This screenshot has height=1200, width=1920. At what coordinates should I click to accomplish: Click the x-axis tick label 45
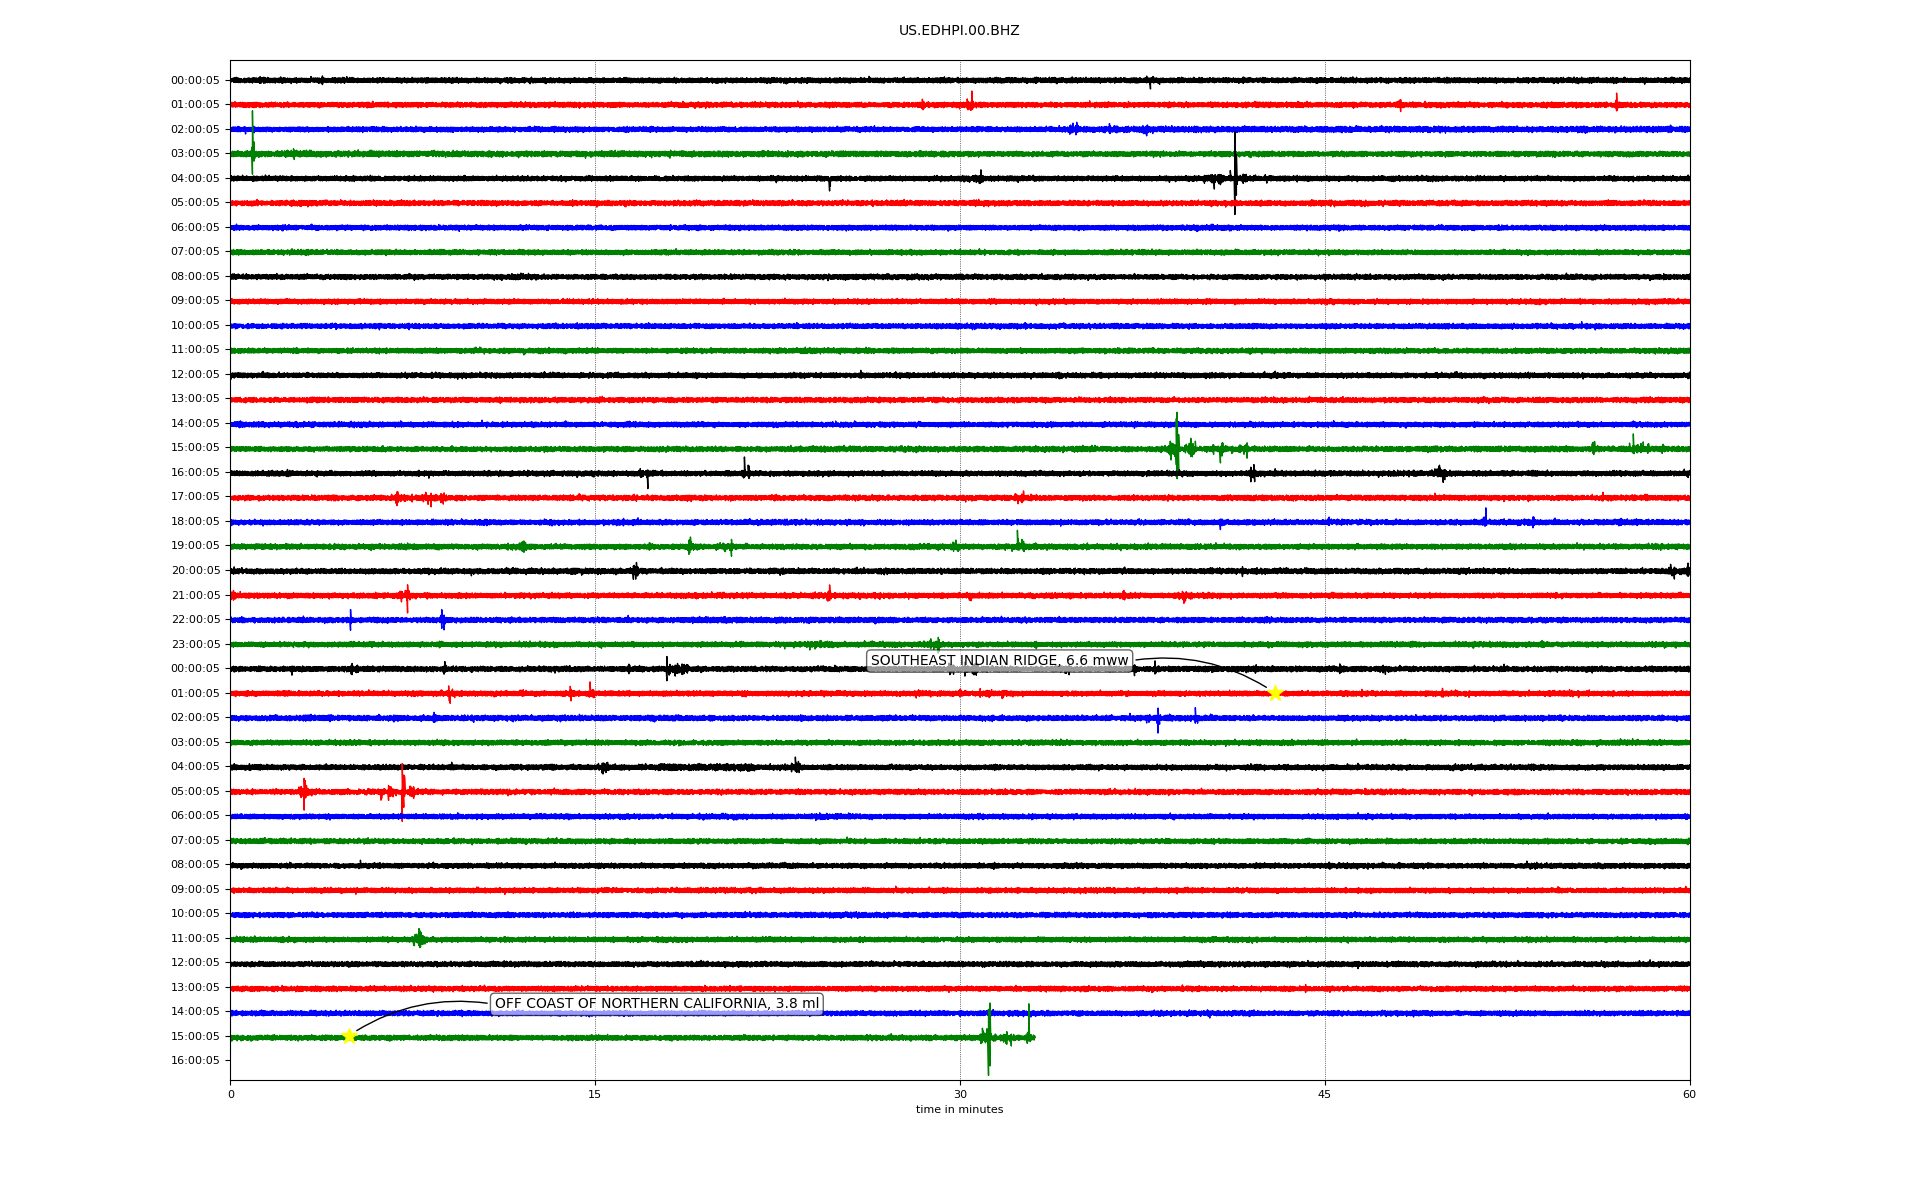click(1325, 1094)
